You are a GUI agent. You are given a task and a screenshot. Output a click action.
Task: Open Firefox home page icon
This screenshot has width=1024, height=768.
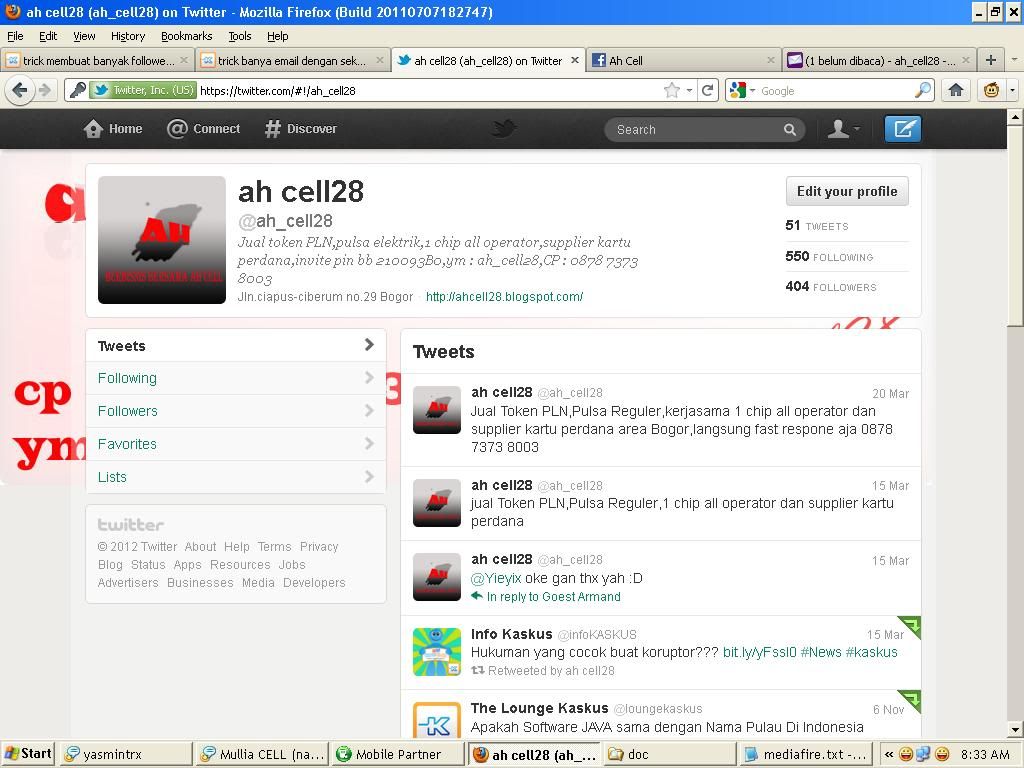click(956, 90)
